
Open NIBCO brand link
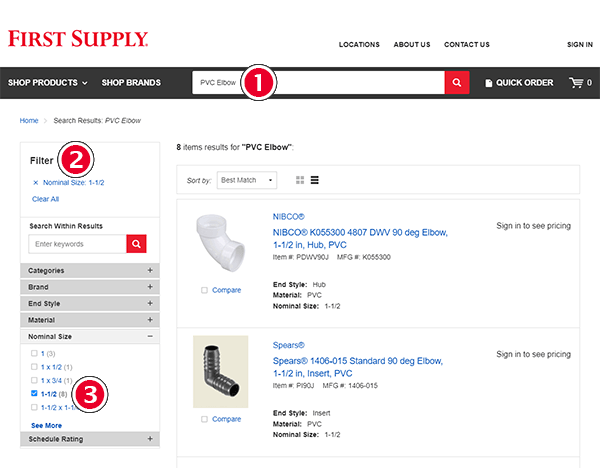[289, 217]
